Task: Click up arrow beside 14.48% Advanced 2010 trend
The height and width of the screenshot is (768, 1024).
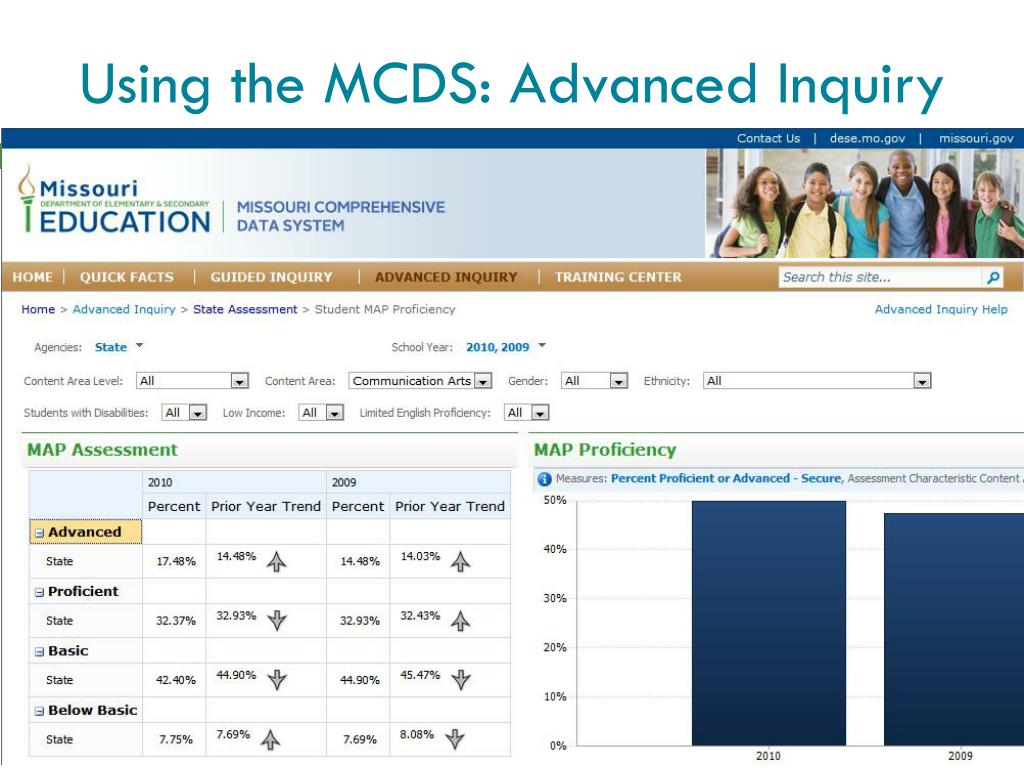Action: click(277, 562)
